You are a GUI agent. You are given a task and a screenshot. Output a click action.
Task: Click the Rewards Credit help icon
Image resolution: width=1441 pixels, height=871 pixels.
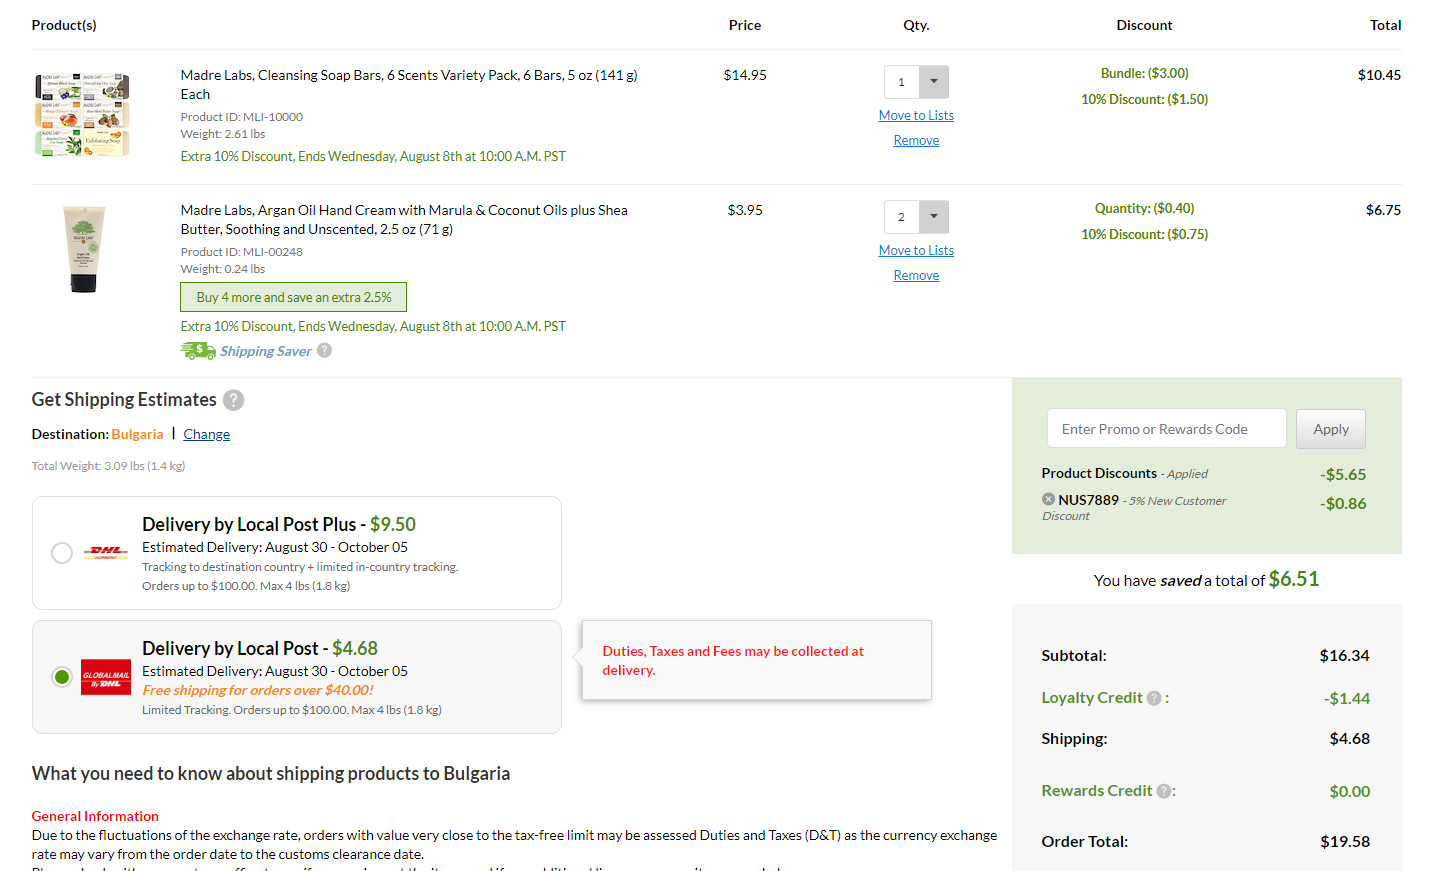[1164, 791]
